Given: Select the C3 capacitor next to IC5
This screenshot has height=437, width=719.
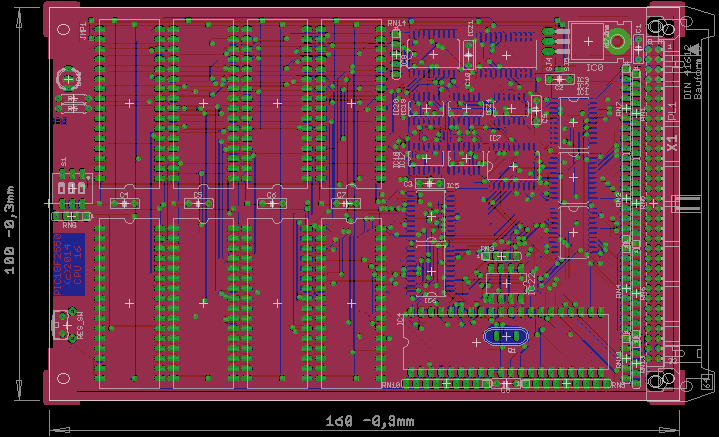Looking at the screenshot, I should pos(430,183).
